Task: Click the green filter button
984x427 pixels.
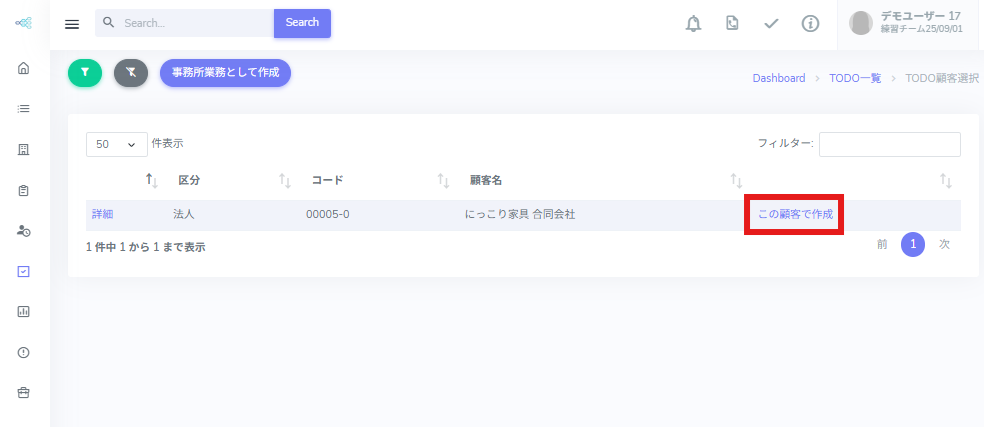Action: (85, 72)
